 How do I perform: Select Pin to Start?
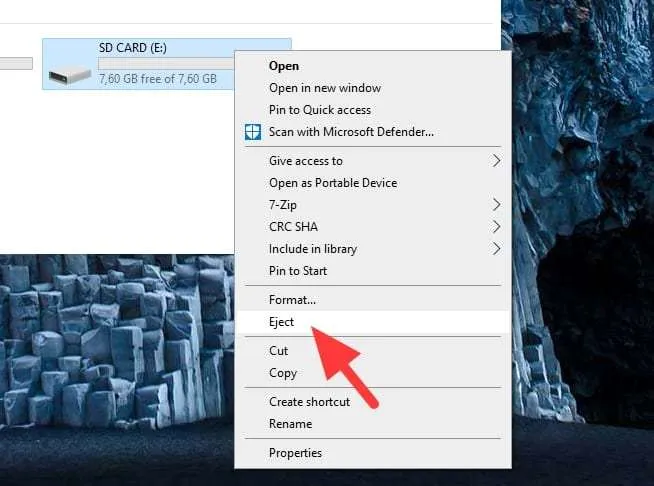[x=373, y=271]
